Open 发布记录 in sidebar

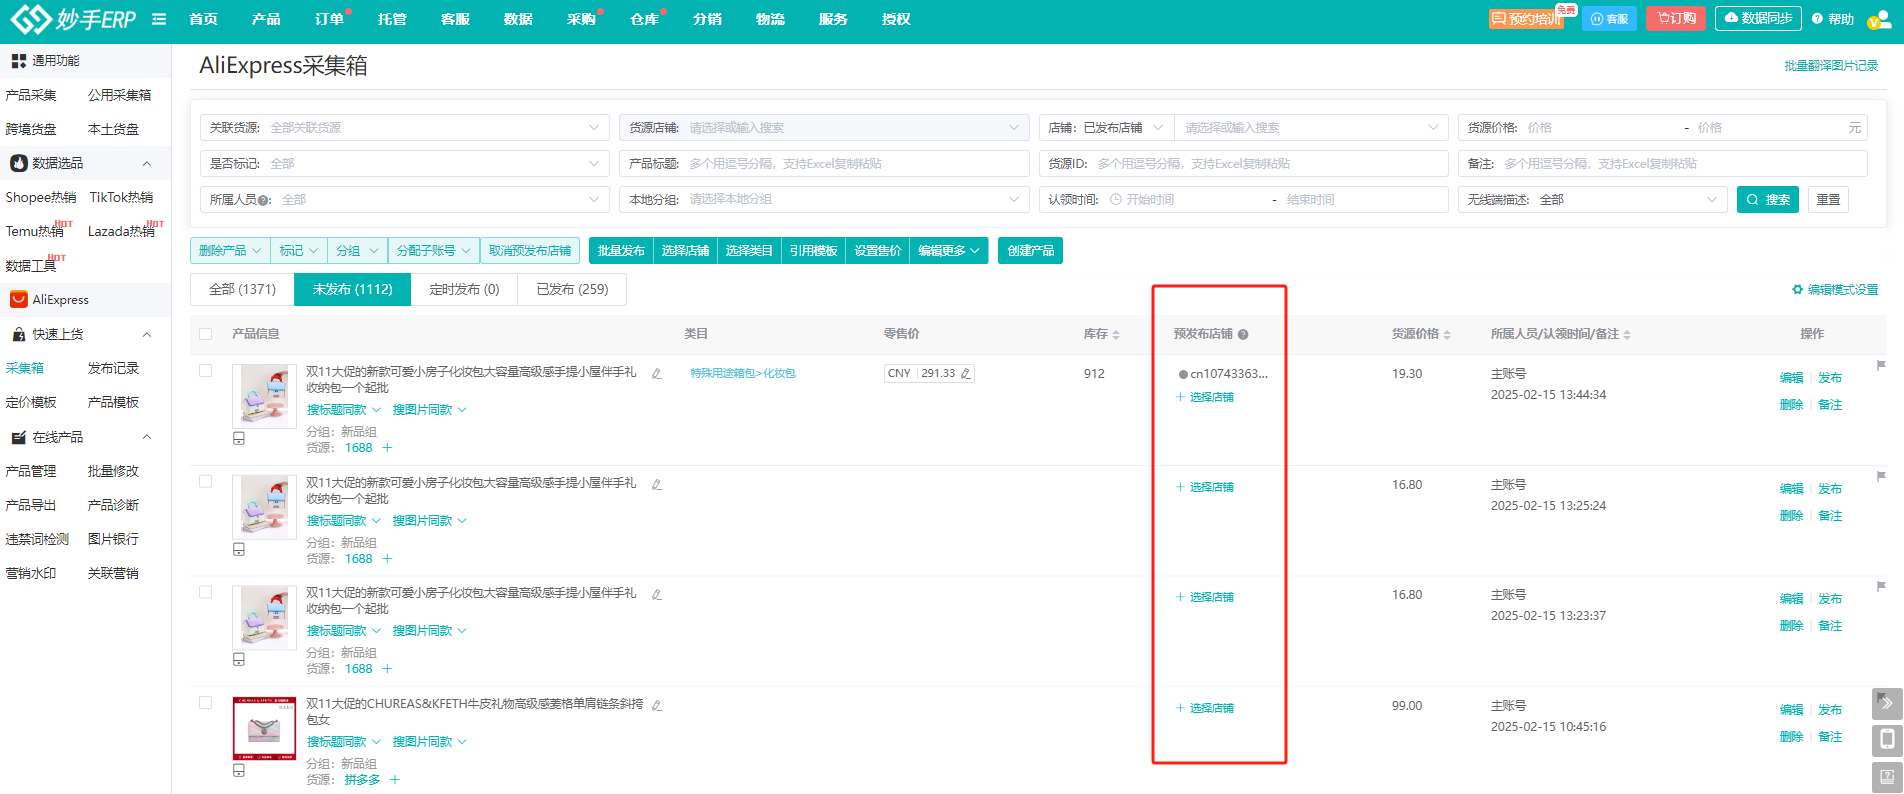click(113, 368)
